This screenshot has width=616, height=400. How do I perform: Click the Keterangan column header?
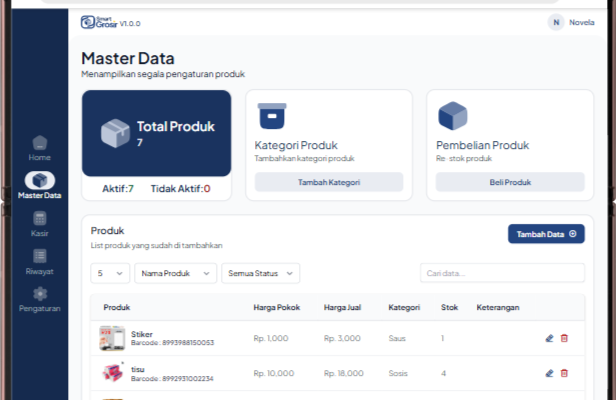[x=498, y=307]
